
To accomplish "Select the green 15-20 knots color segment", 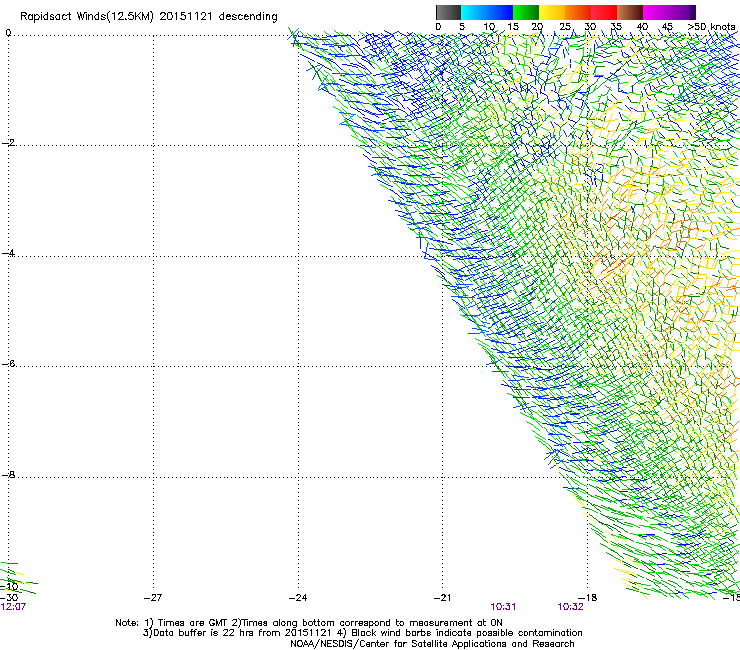I will point(526,12).
